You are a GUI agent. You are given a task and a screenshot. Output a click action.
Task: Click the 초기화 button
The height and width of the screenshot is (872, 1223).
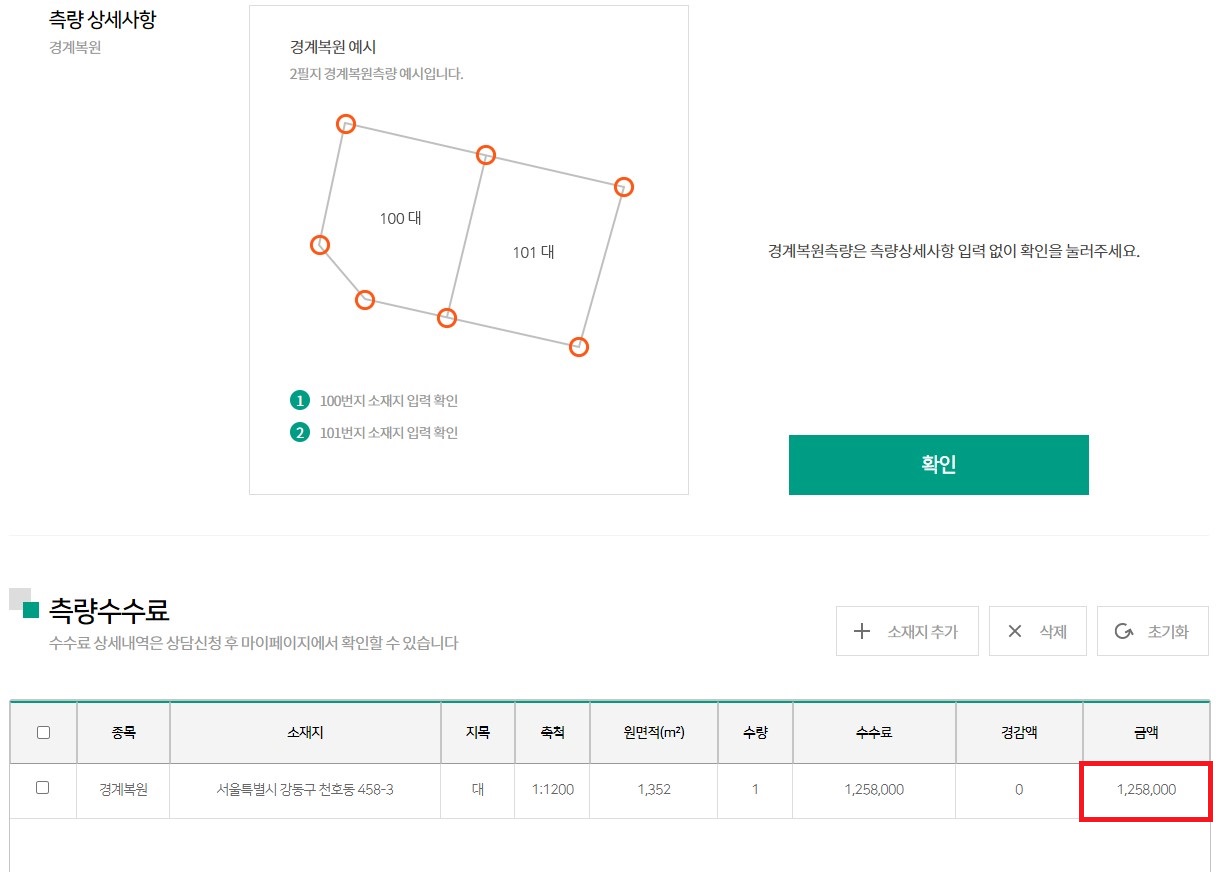pos(1153,630)
